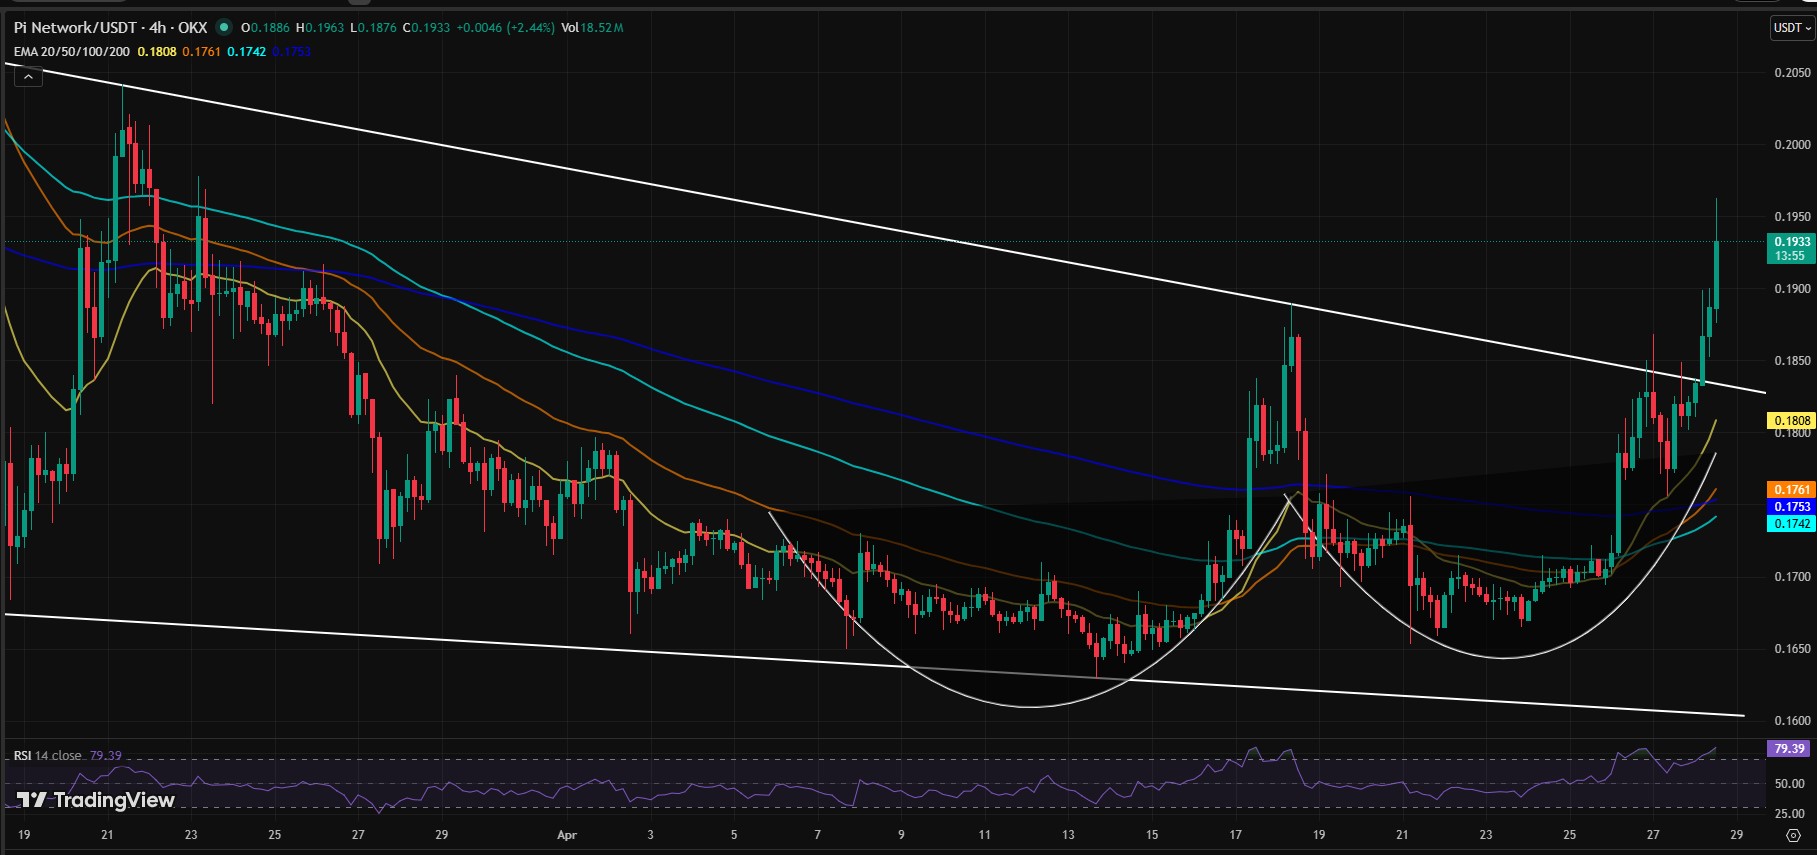Click the 25.00 RSI axis tick
This screenshot has height=855, width=1817.
click(1790, 814)
